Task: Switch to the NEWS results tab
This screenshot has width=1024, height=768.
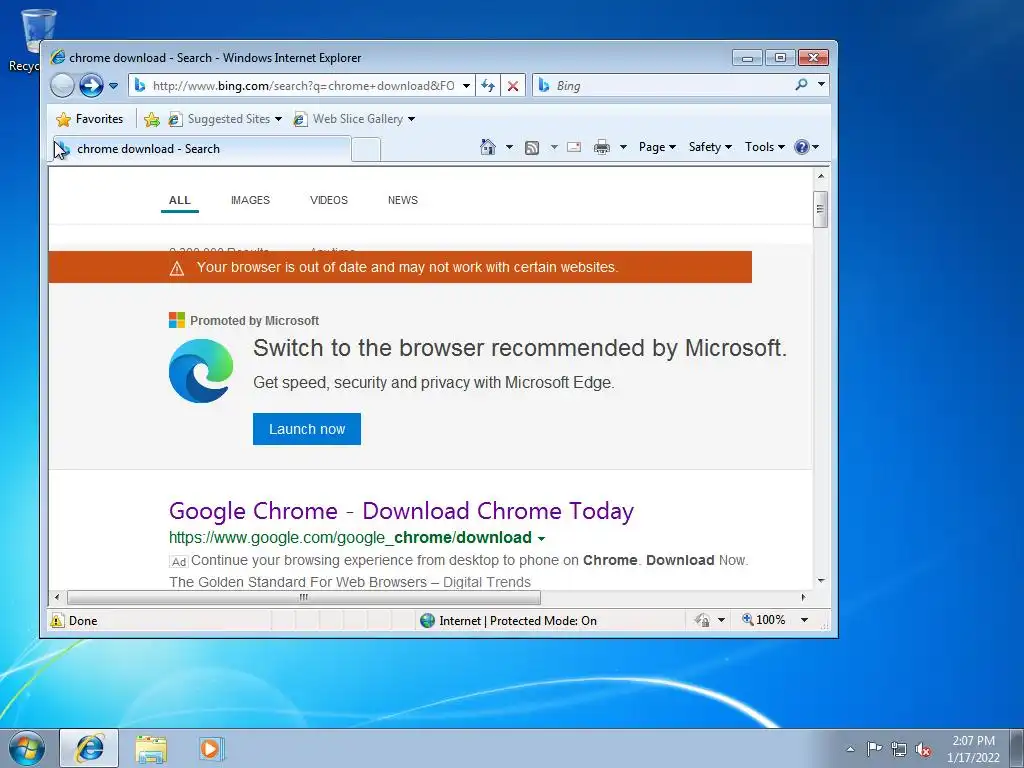Action: 403,200
